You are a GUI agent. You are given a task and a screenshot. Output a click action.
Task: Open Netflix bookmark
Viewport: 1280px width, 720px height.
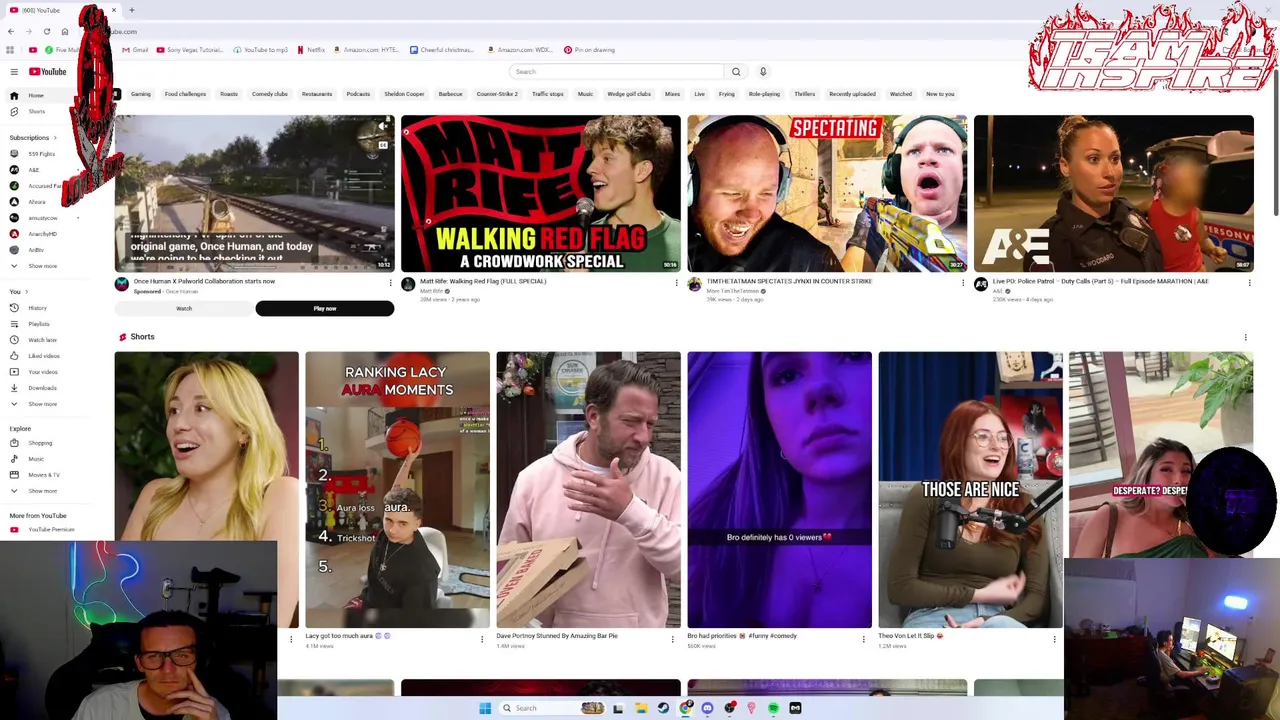point(311,50)
